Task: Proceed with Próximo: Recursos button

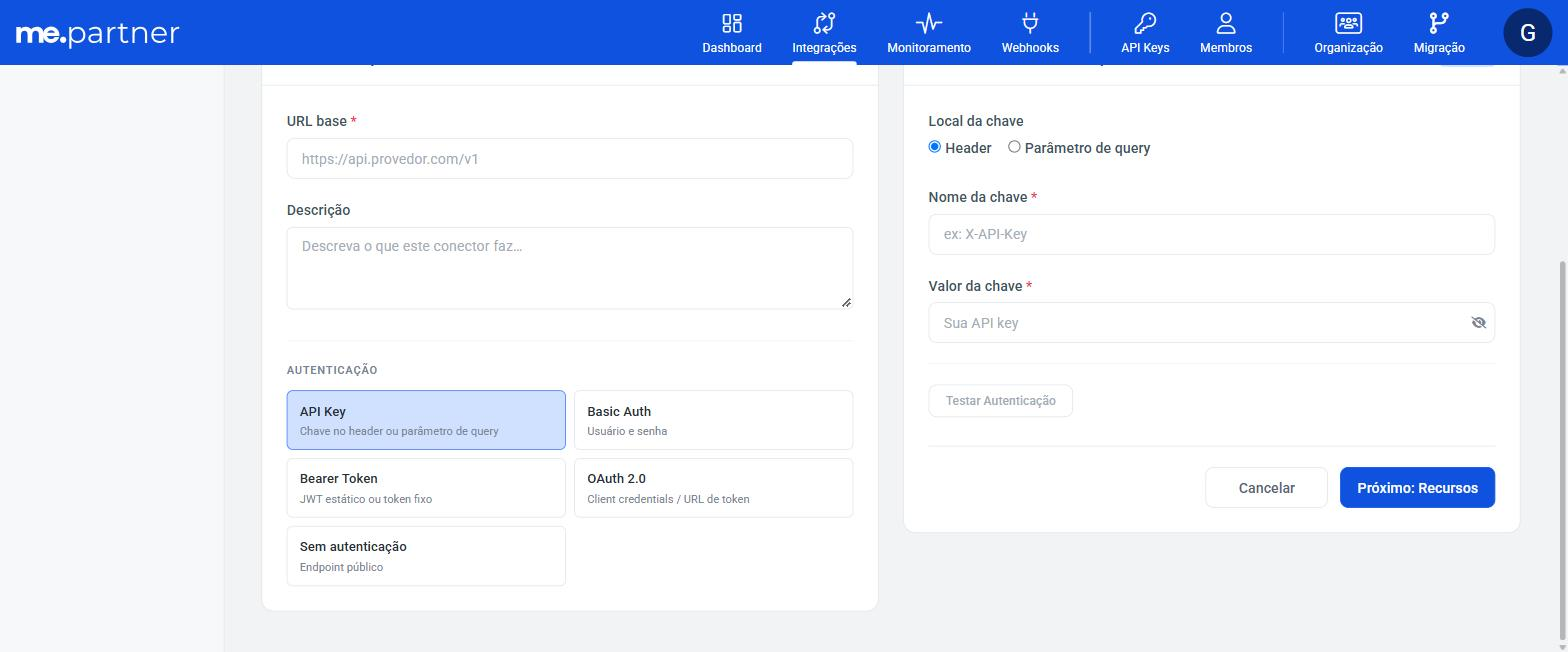Action: (1417, 488)
